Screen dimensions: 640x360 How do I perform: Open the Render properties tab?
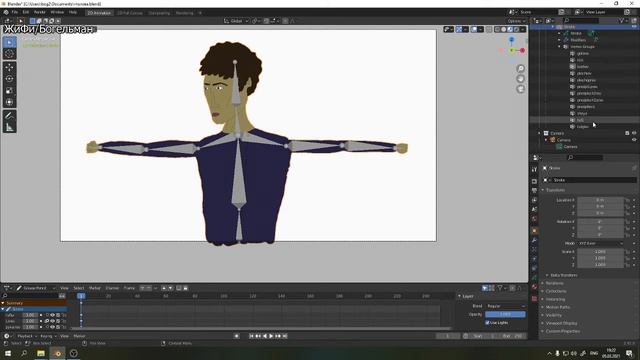[534, 181]
